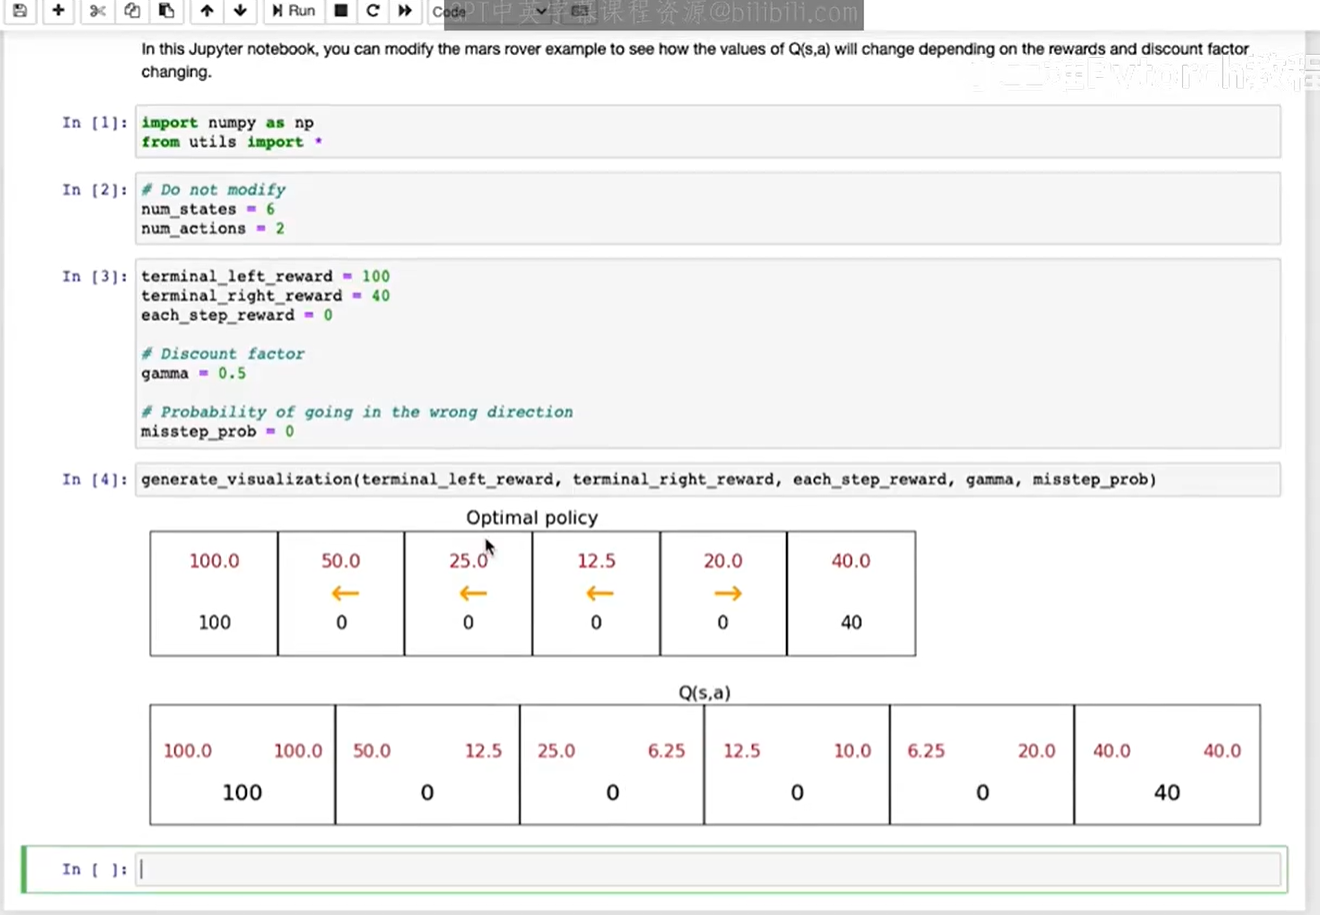Insert a new cell below with plus icon
Image resolution: width=1320 pixels, height=915 pixels.
[58, 11]
